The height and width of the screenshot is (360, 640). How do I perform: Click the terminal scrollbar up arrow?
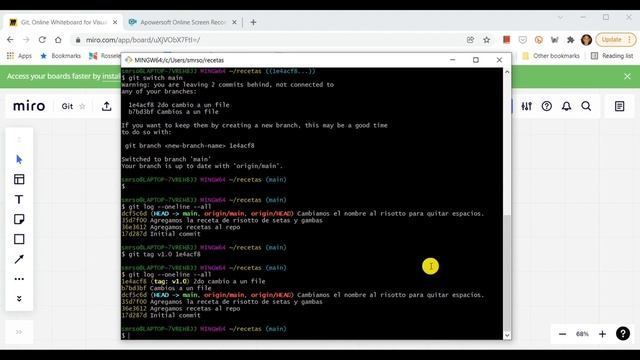tap(507, 72)
